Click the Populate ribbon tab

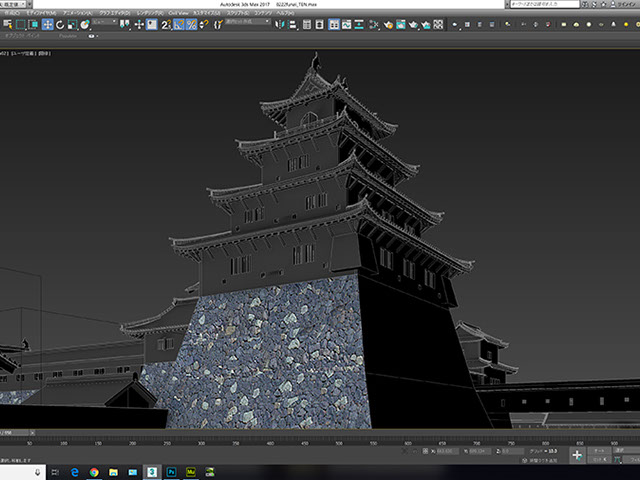pyautogui.click(x=69, y=36)
